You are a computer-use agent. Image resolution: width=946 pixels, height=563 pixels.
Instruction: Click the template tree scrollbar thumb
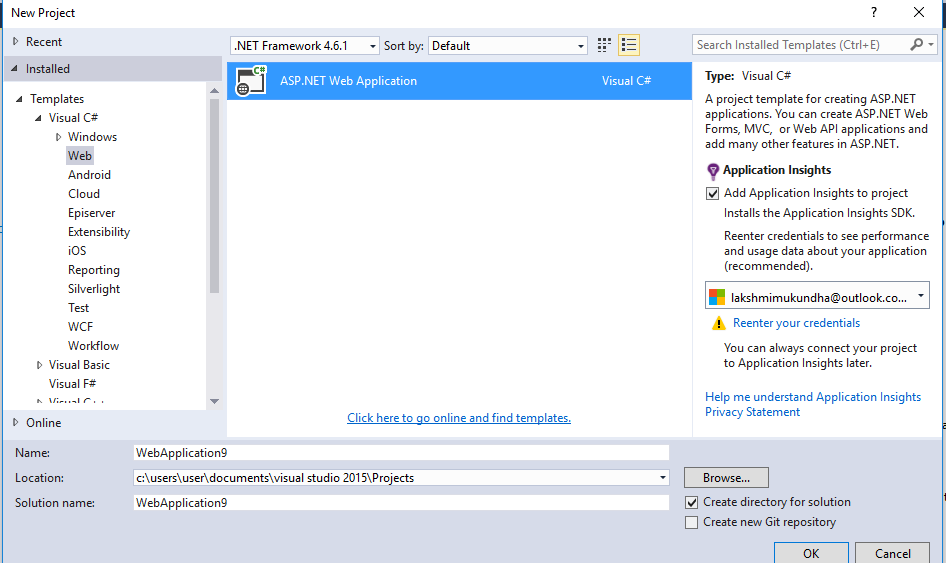pos(214,196)
